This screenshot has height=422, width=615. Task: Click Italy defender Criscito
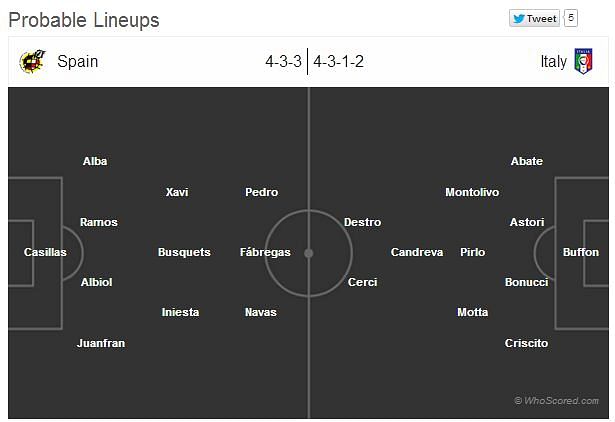[526, 343]
